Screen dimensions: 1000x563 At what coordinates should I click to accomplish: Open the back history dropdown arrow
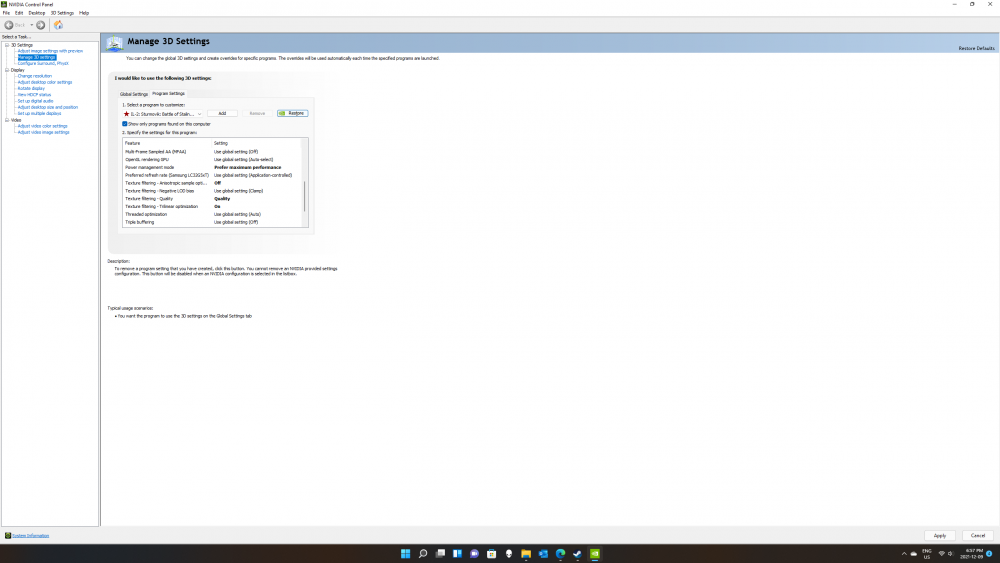coord(31,25)
